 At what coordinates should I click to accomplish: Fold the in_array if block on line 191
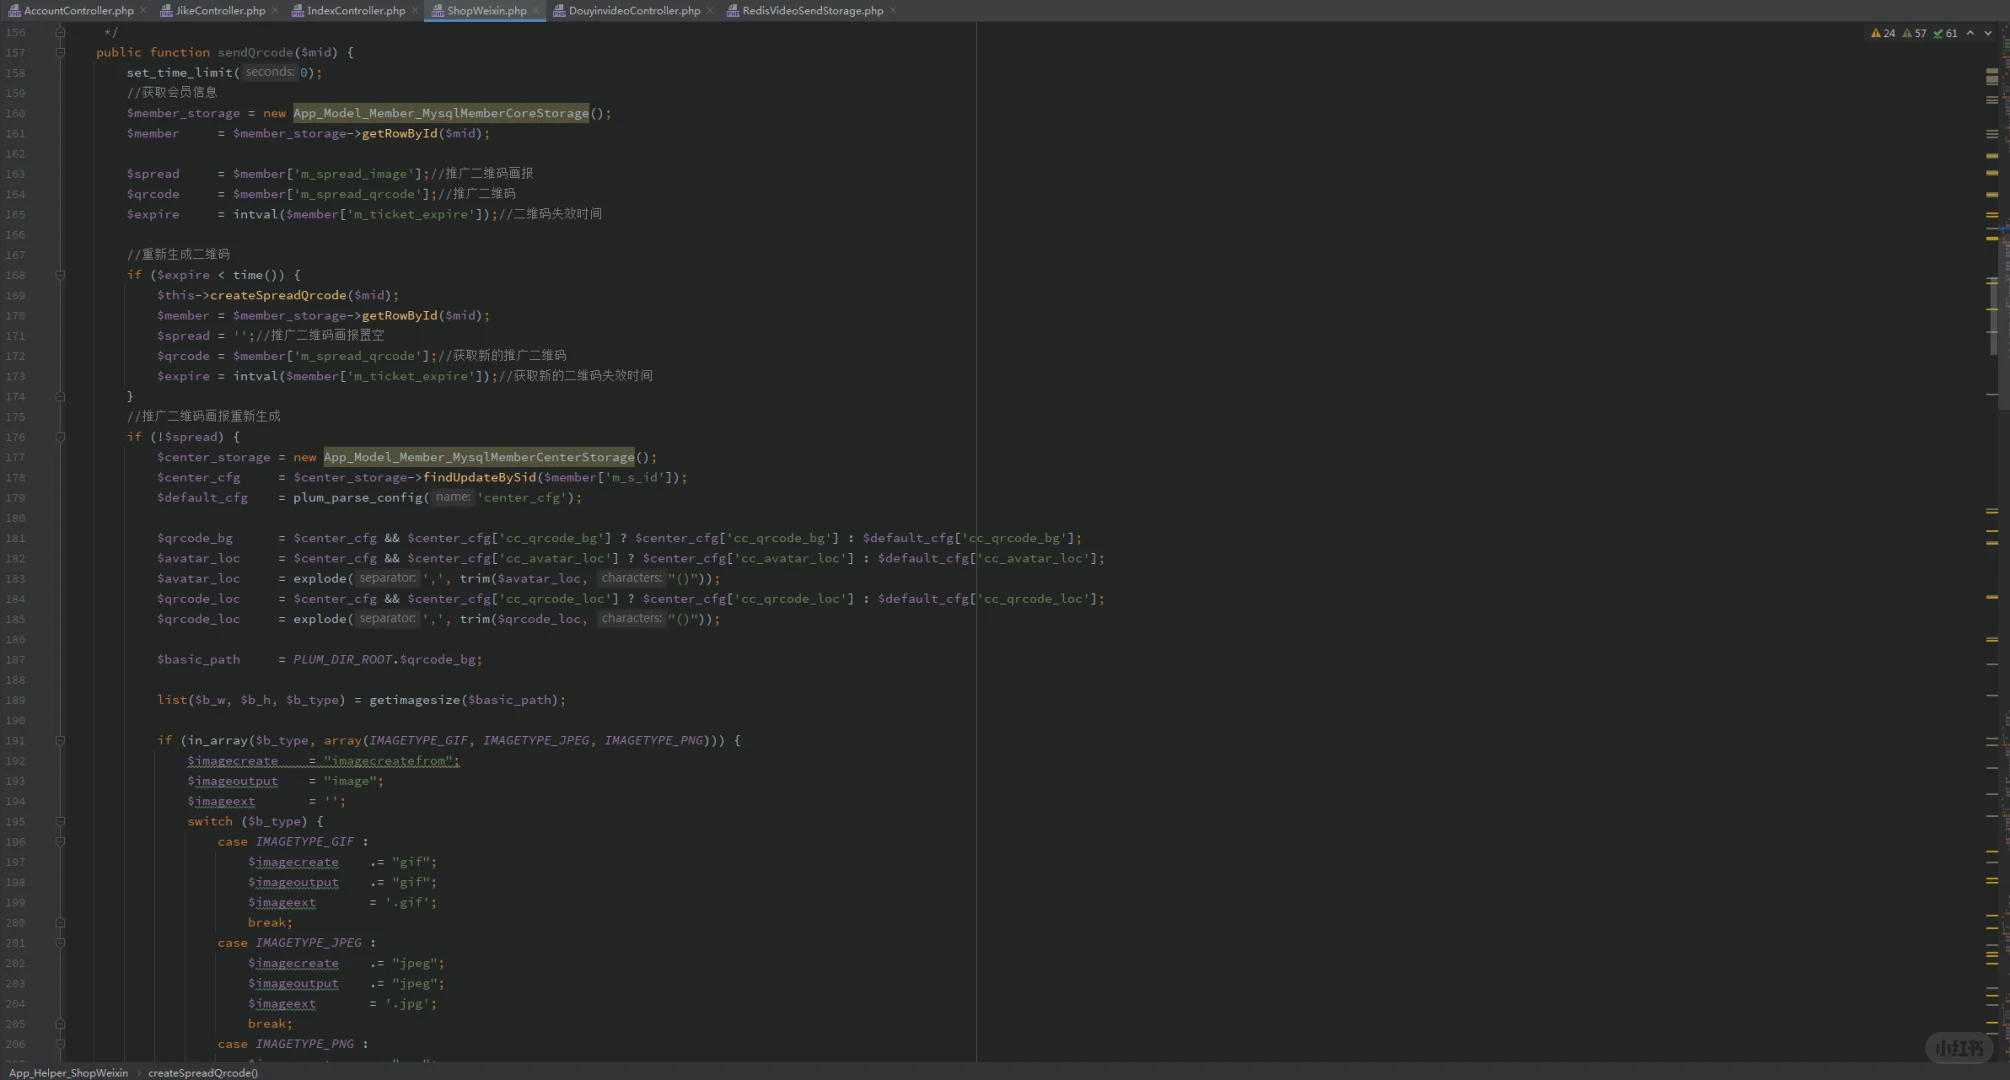pos(60,740)
